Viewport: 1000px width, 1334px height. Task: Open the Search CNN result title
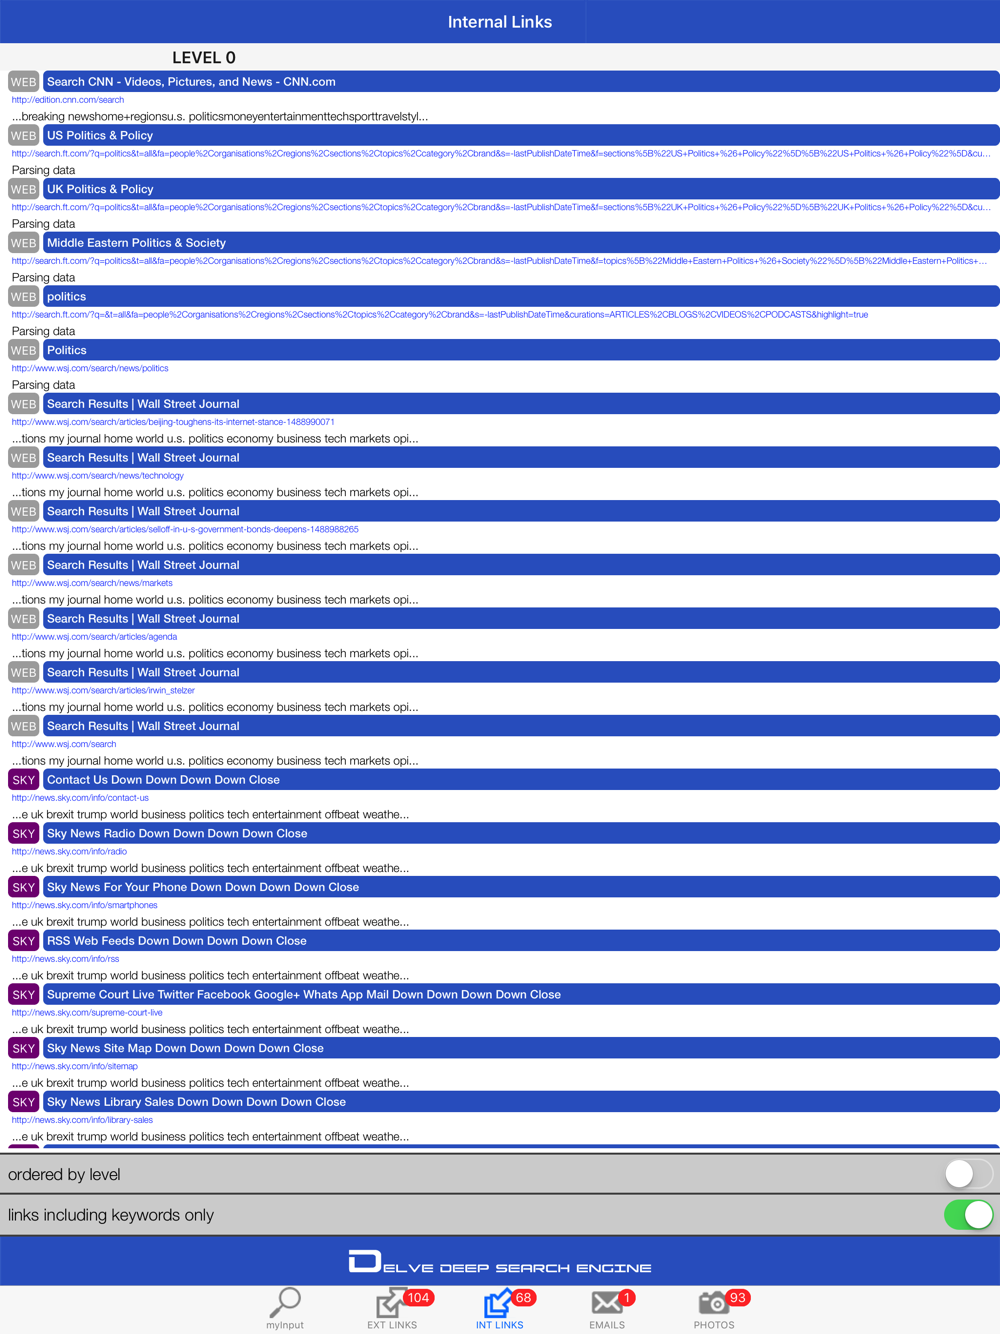pos(521,82)
